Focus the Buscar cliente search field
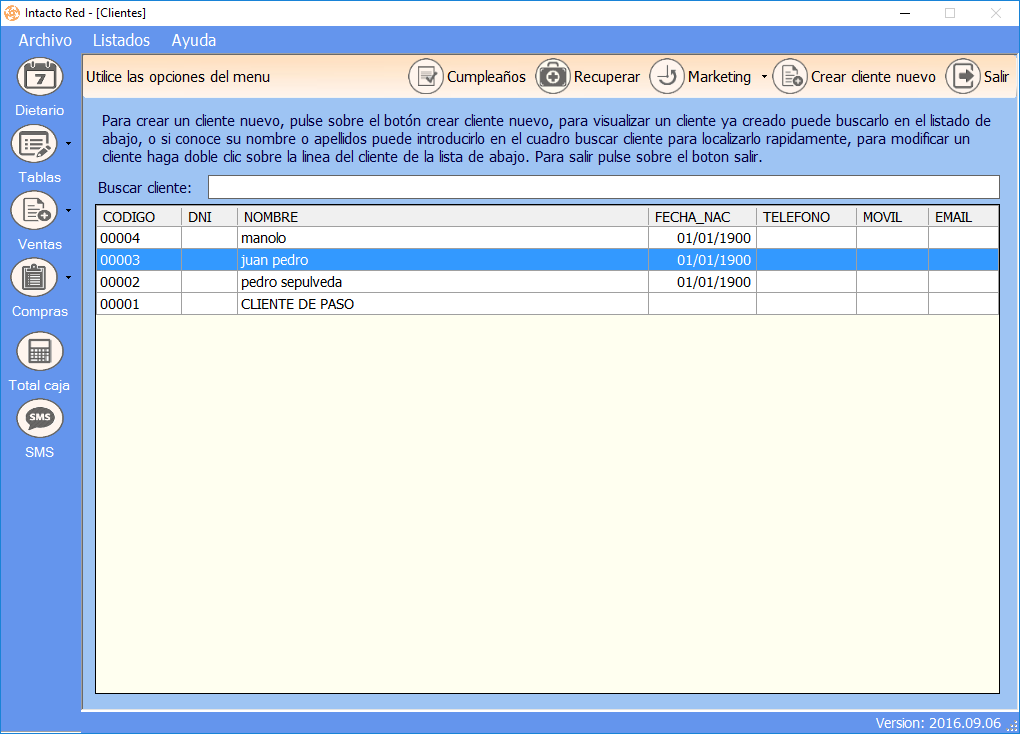 [x=603, y=187]
